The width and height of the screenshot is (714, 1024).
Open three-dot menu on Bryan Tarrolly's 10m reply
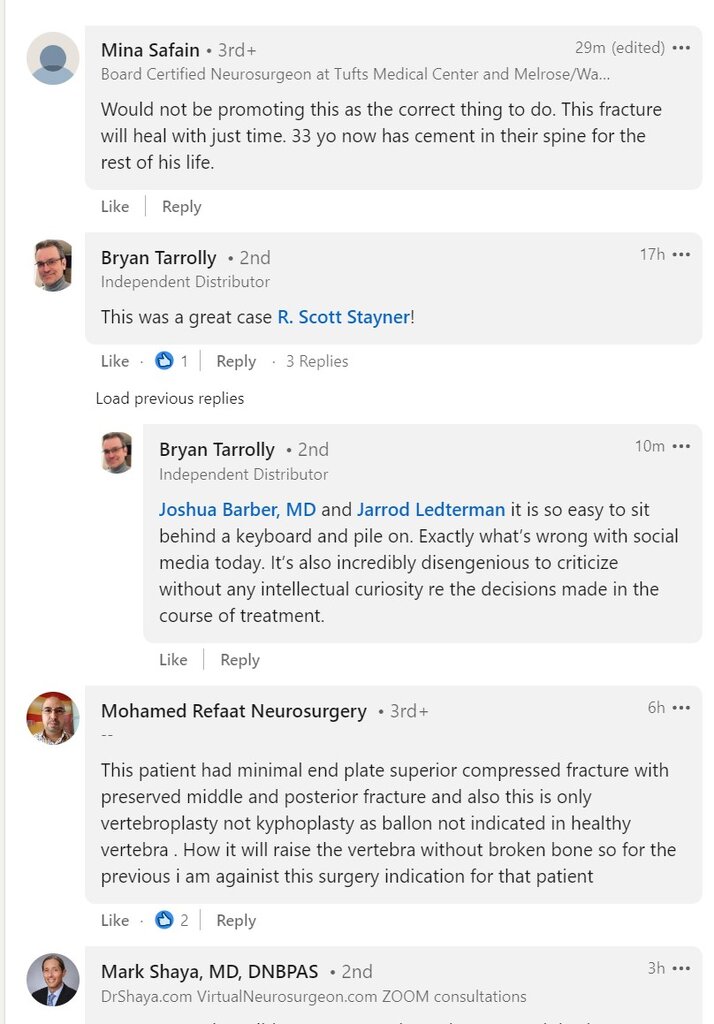pos(681,446)
